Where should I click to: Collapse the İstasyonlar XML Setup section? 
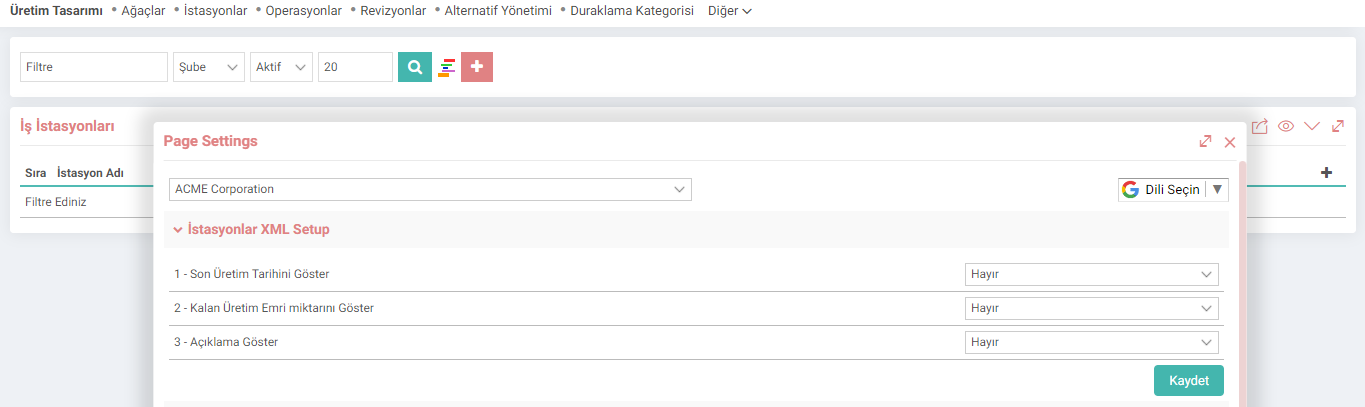coord(252,229)
